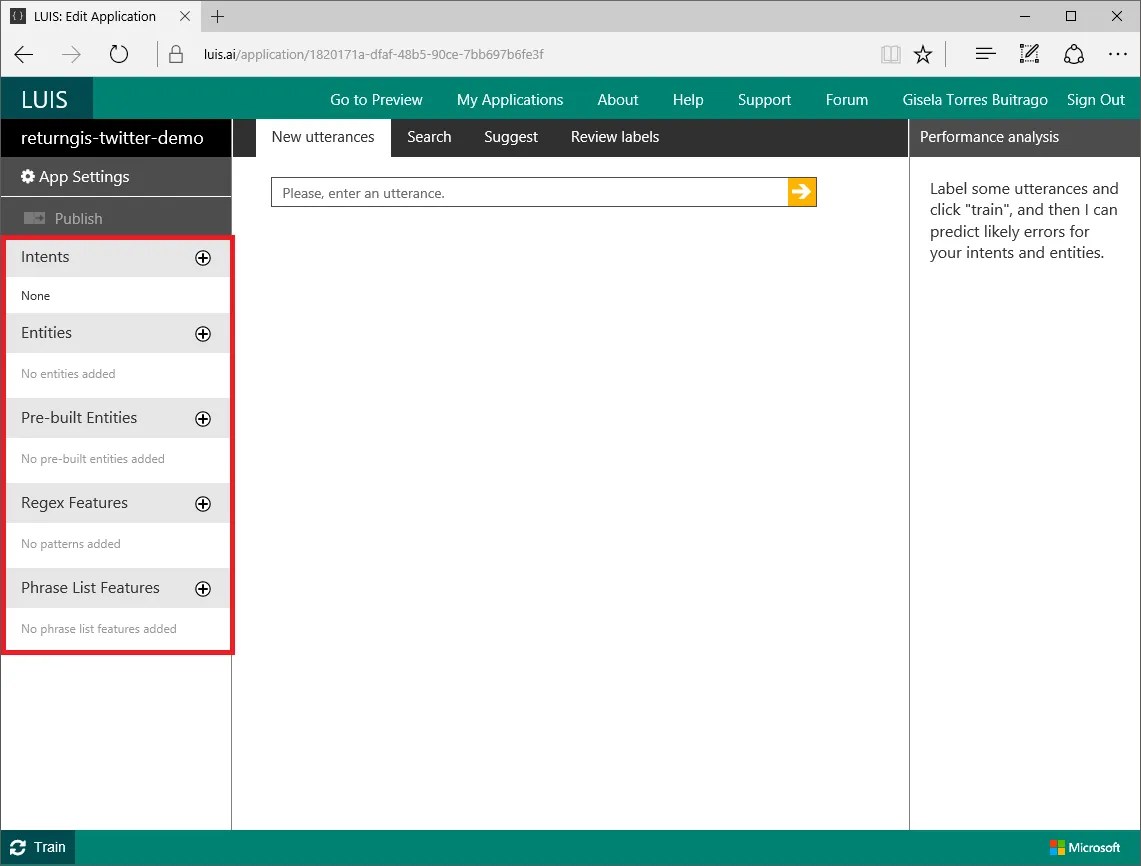Open App Settings
This screenshot has height=866, width=1141.
(116, 177)
